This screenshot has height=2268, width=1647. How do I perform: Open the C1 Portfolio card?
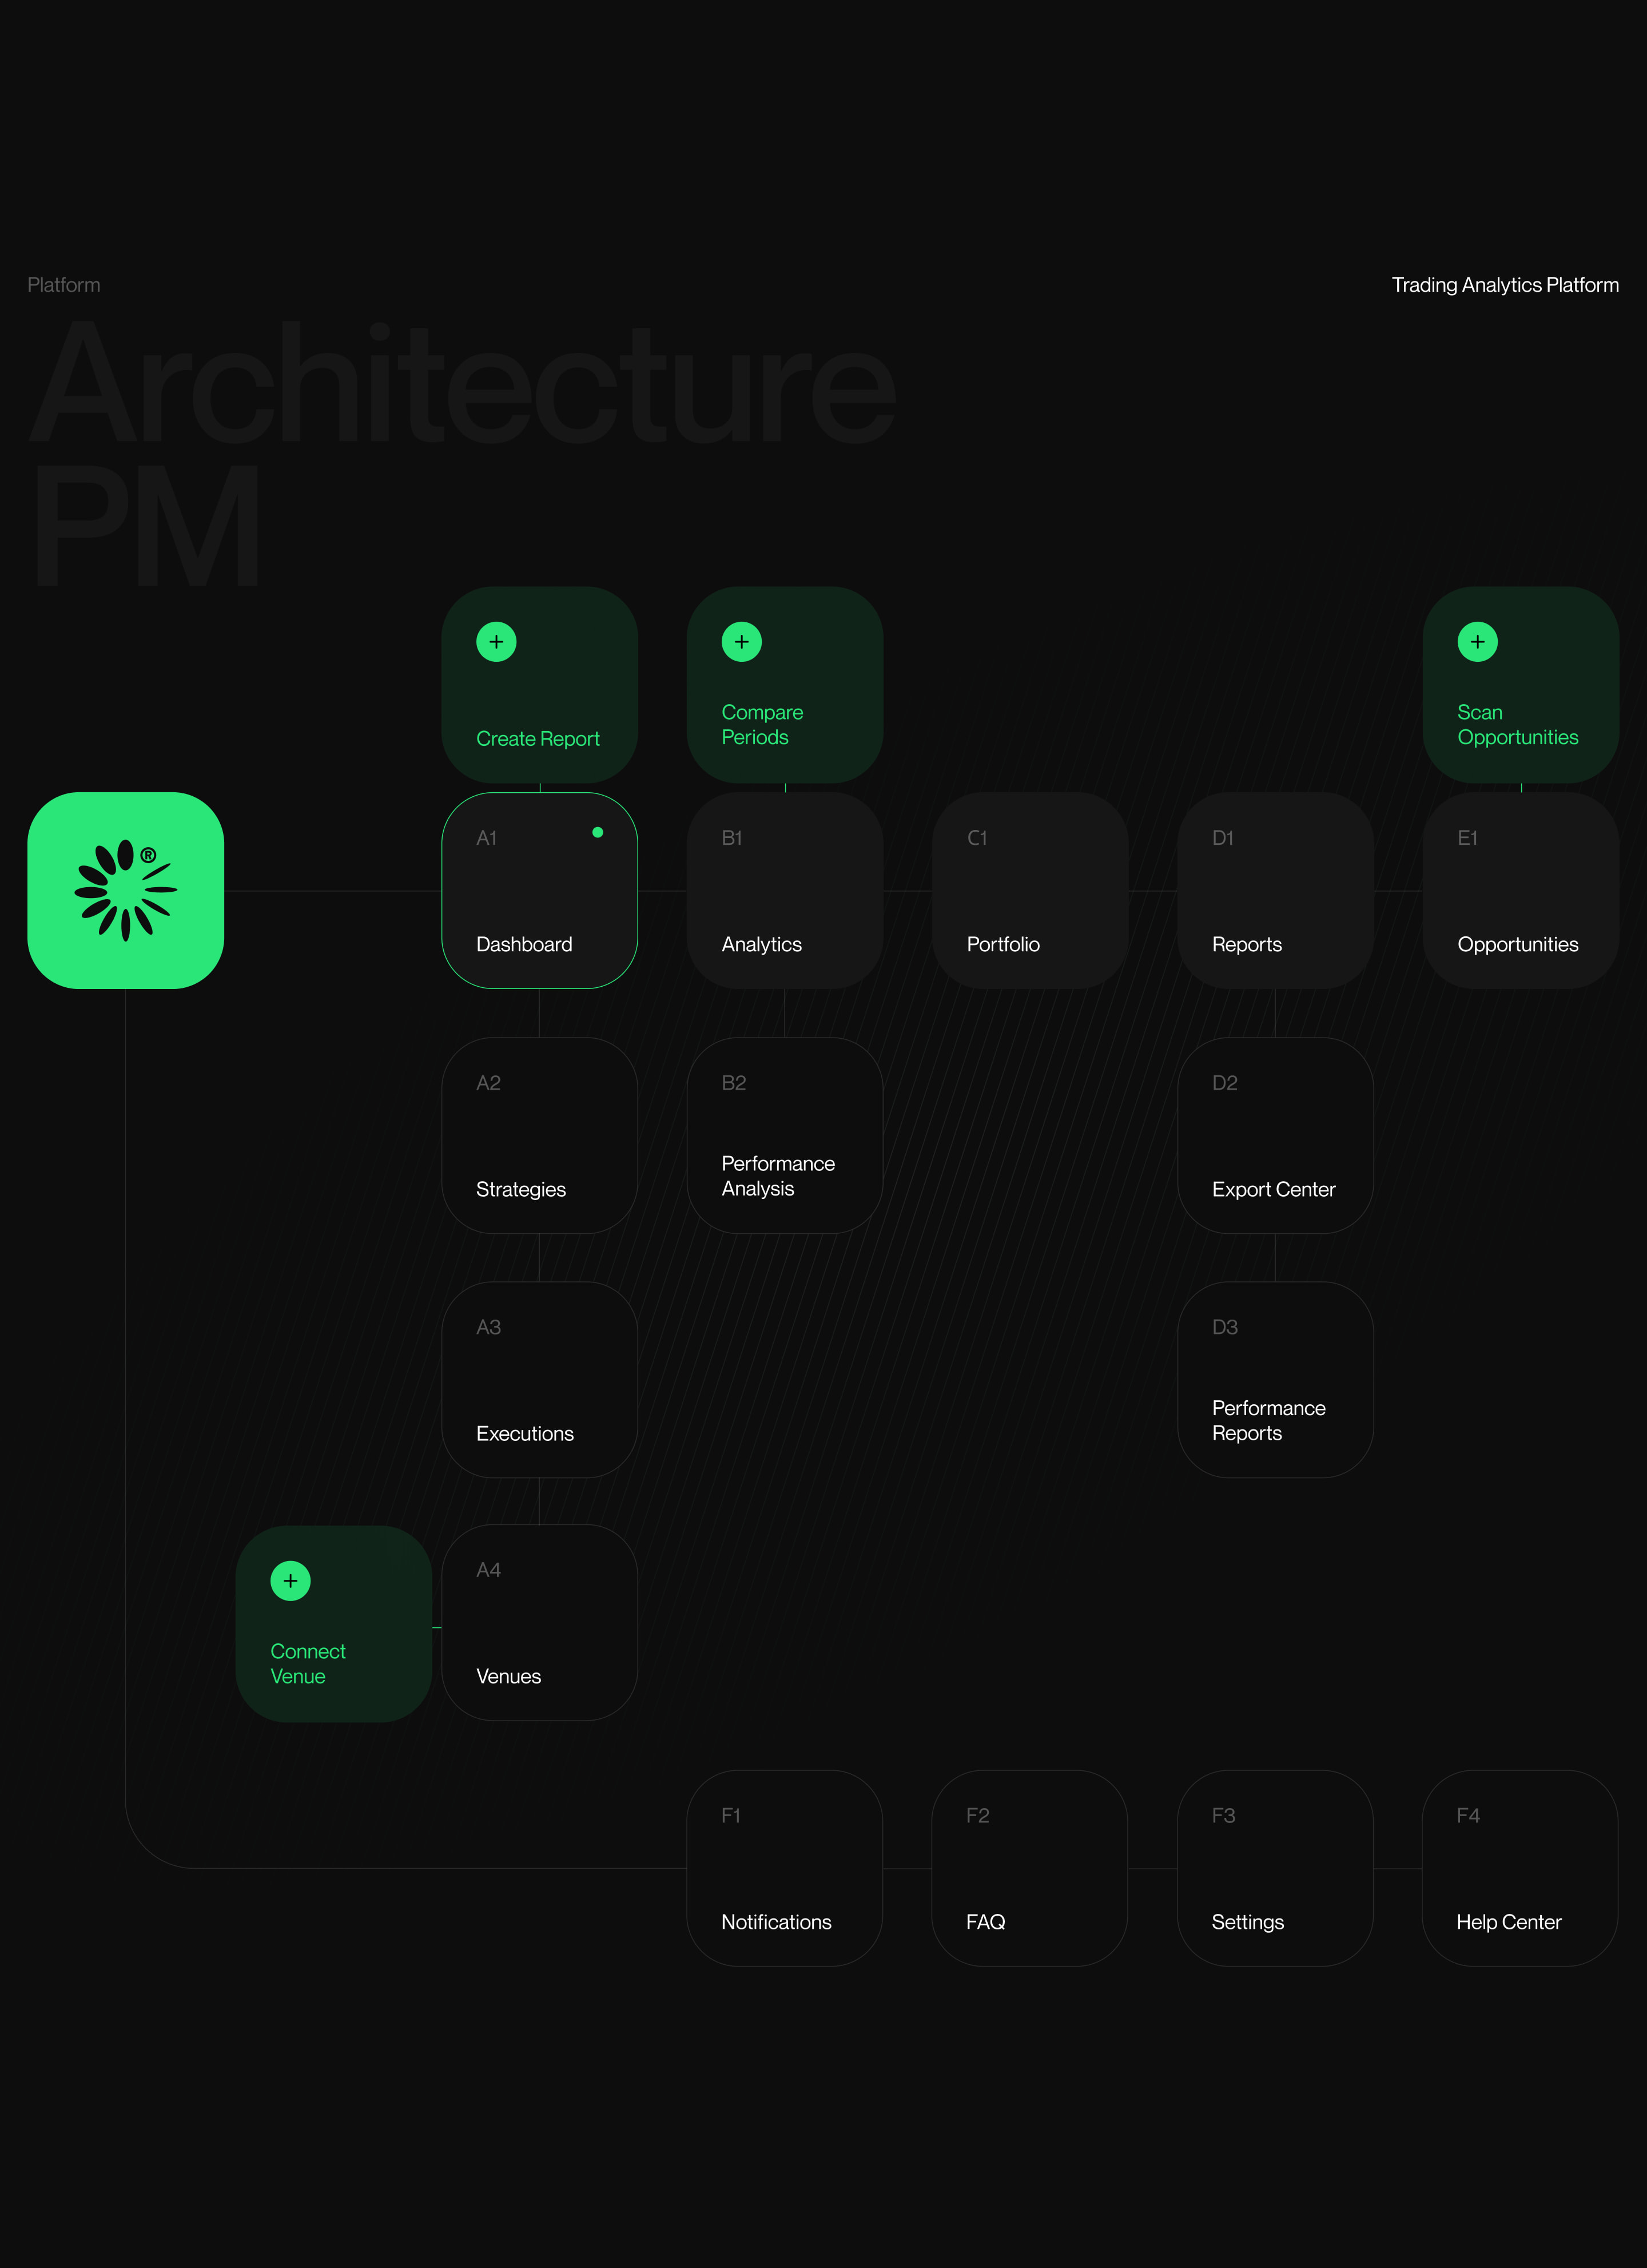point(1030,890)
